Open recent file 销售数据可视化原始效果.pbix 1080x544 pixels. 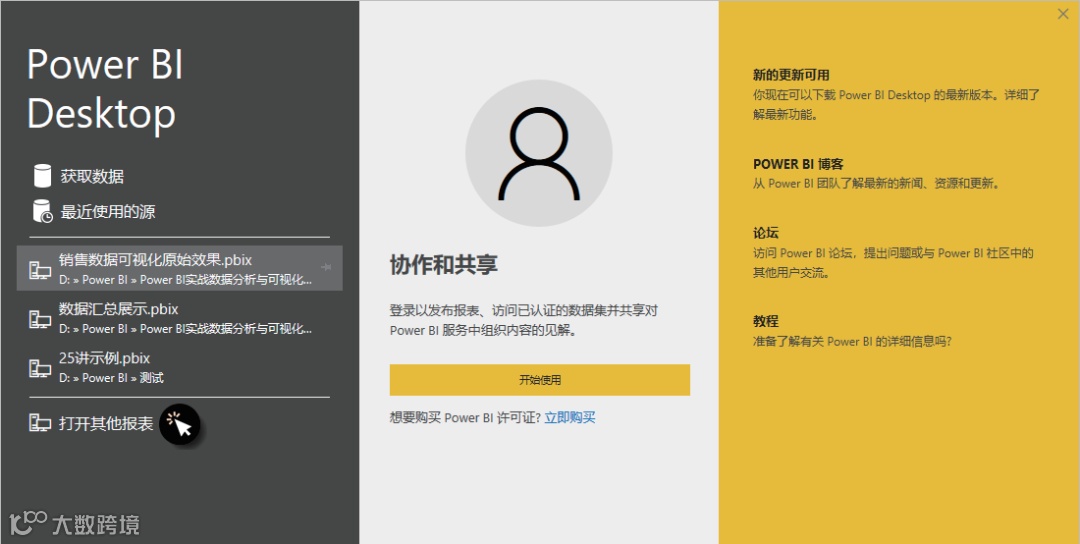(x=179, y=268)
